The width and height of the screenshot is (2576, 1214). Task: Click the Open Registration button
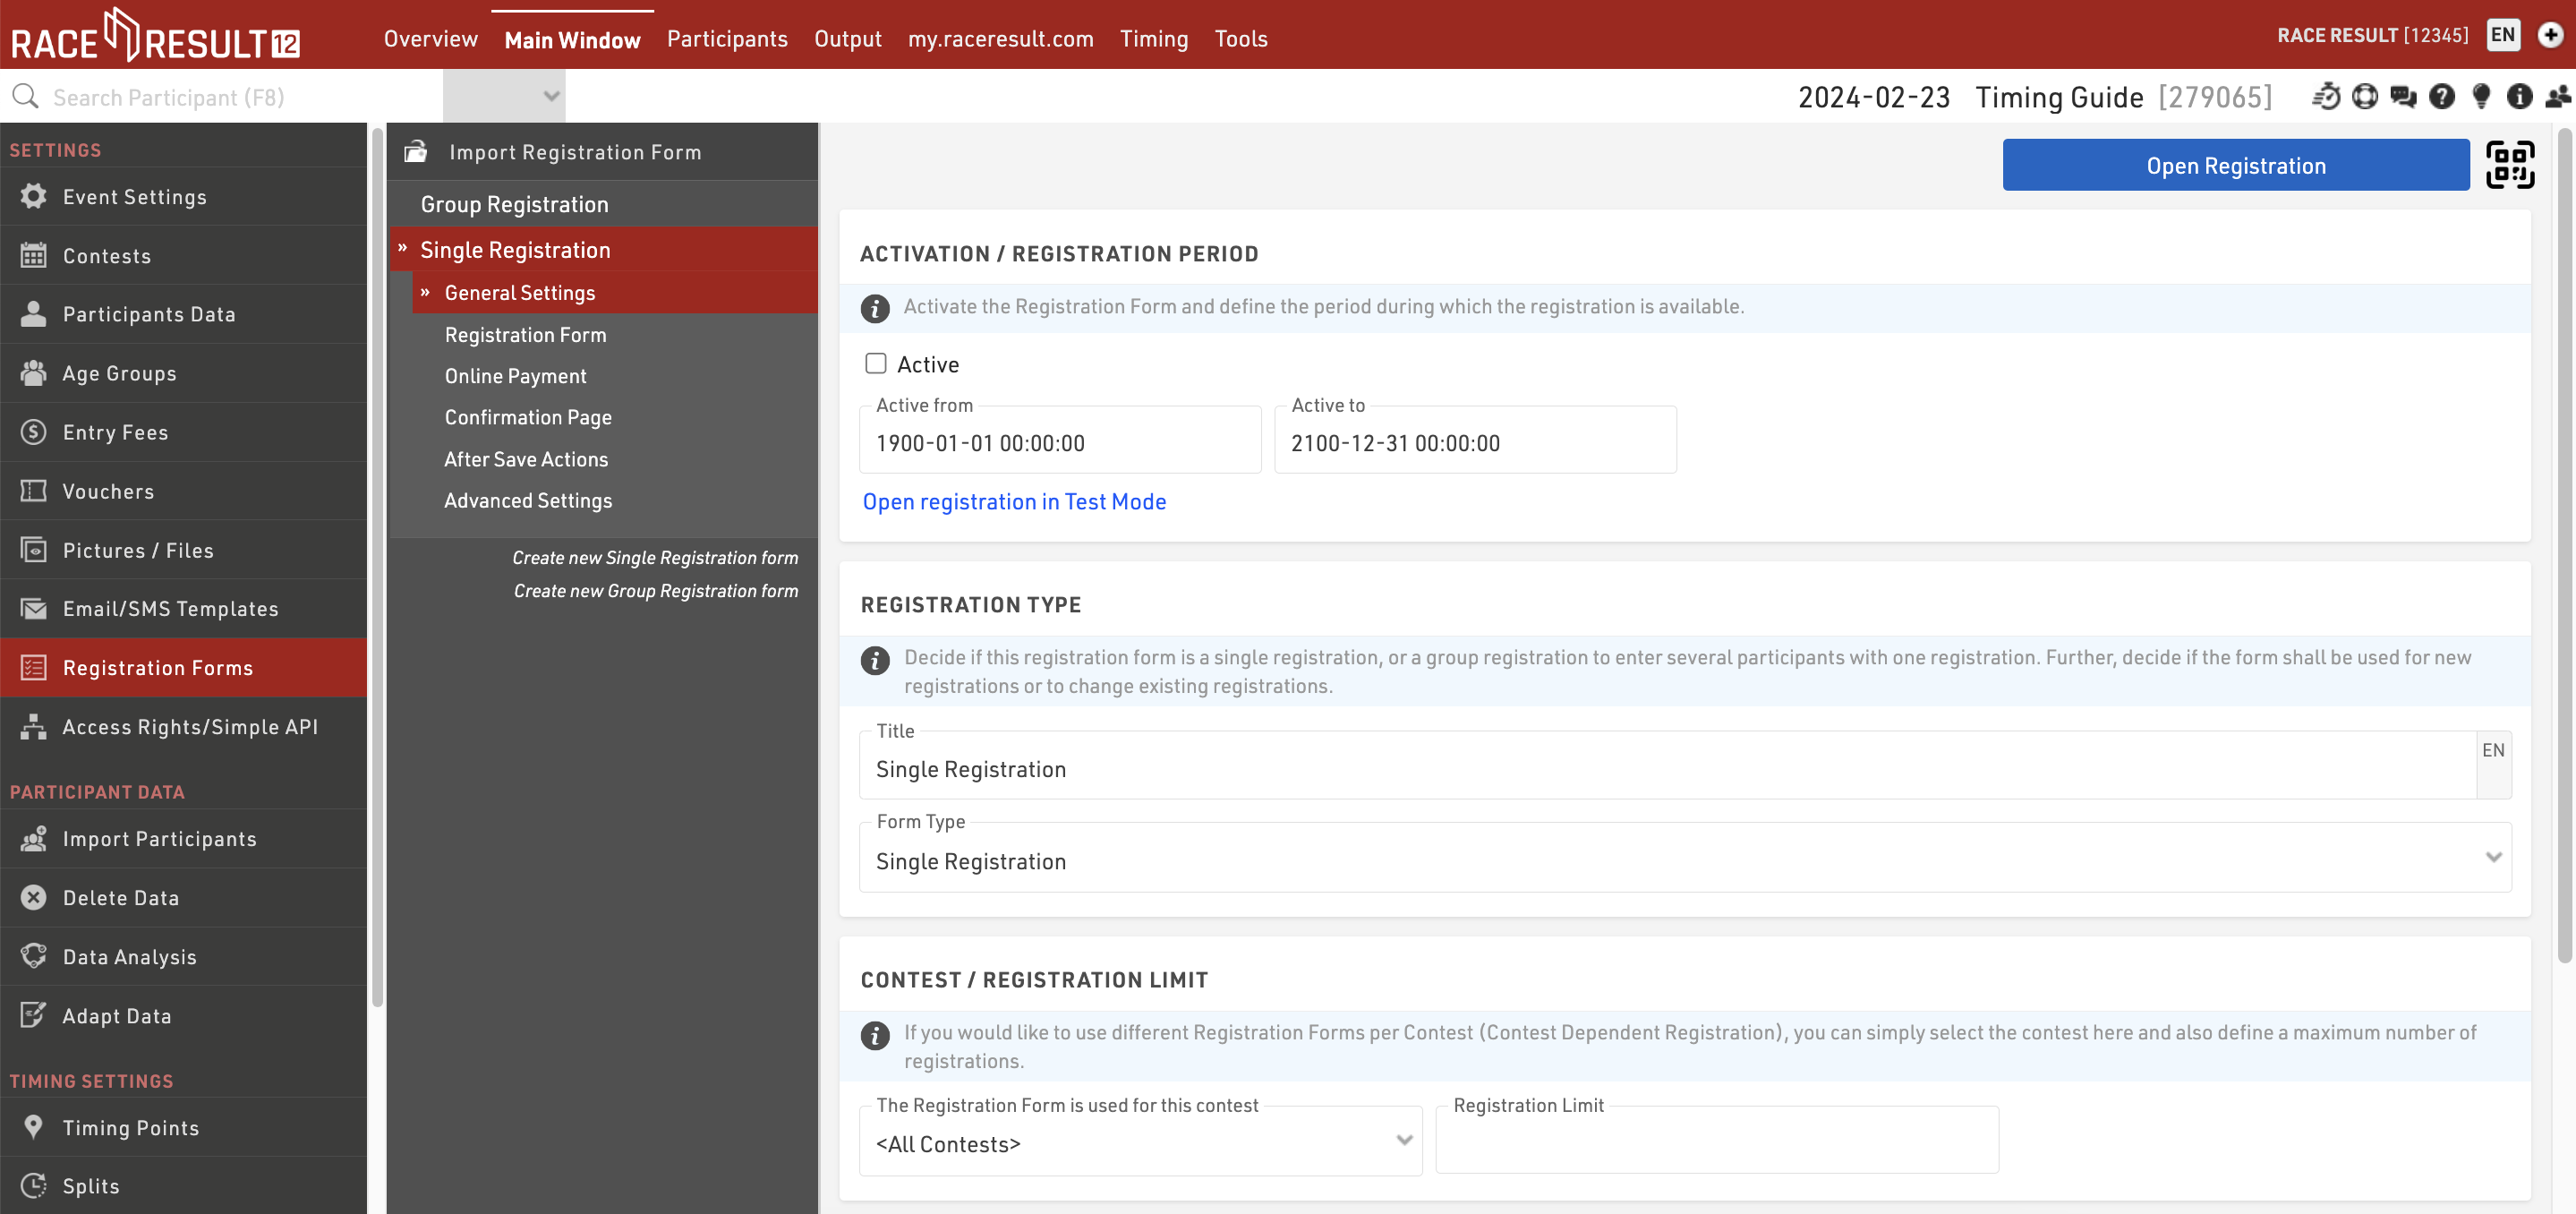click(x=2236, y=165)
